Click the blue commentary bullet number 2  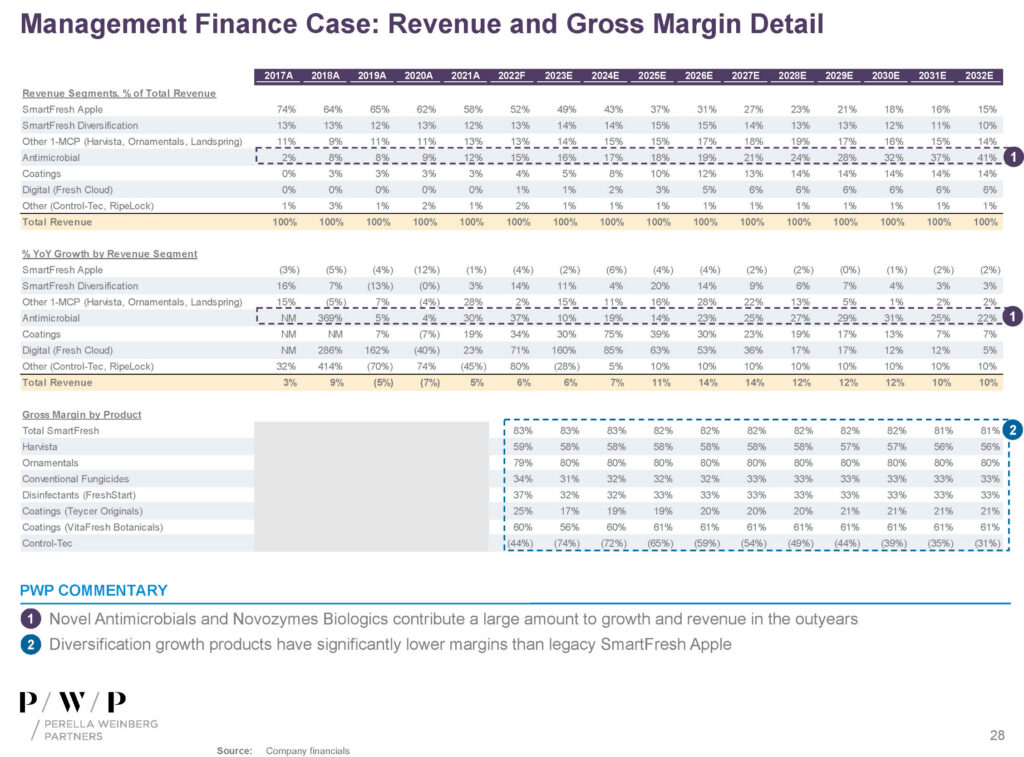(30, 645)
